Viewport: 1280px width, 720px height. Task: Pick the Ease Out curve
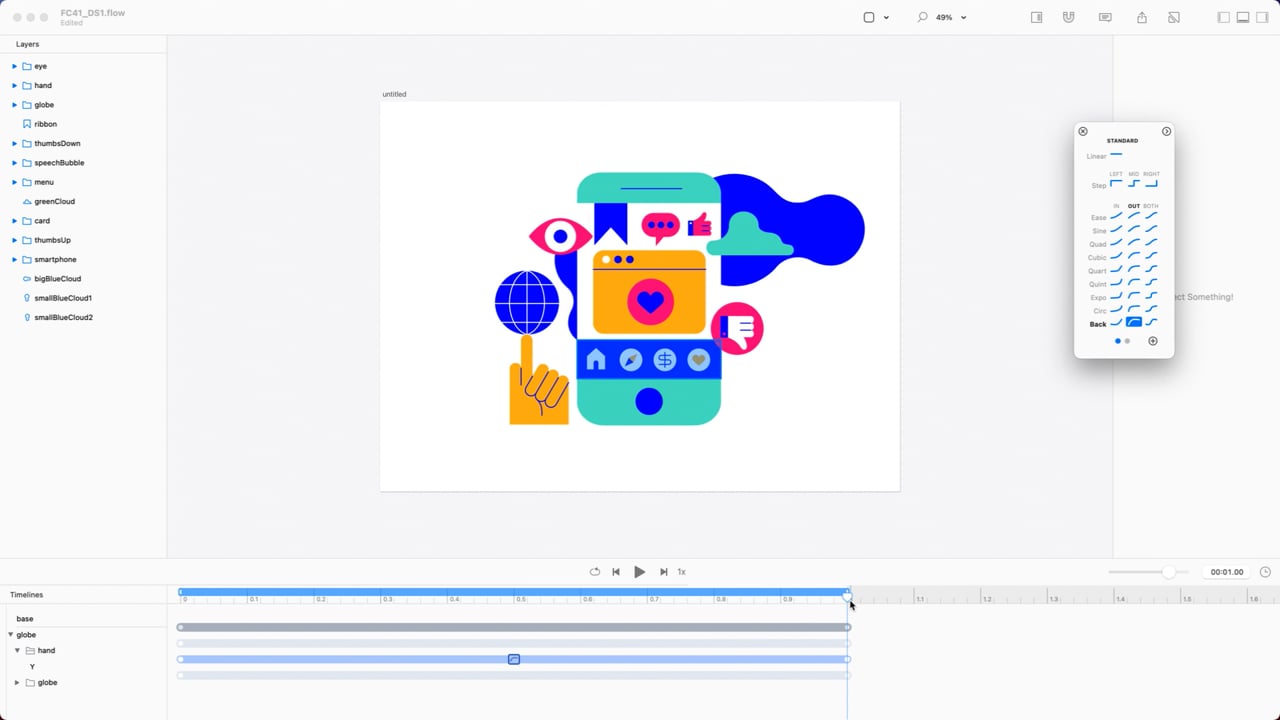tap(1134, 216)
